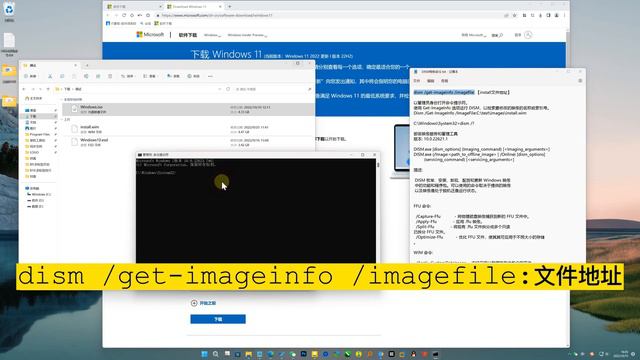Collapse the second date group above install.wim
This screenshot has width=640, height=360.
coord(62,120)
